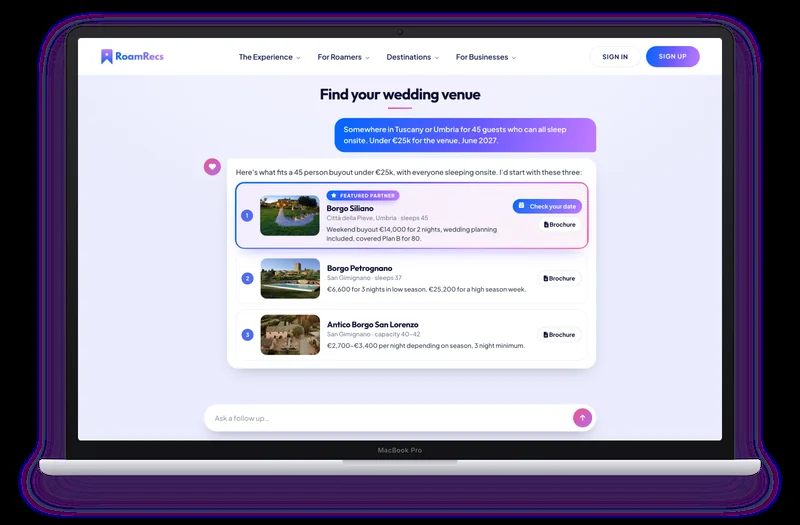Click the Sign Up button
The width and height of the screenshot is (800, 525).
point(672,57)
